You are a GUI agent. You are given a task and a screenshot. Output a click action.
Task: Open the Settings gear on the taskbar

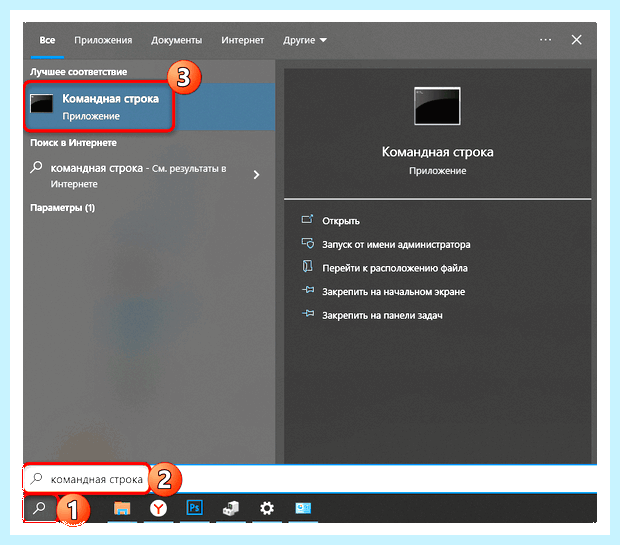(267, 508)
